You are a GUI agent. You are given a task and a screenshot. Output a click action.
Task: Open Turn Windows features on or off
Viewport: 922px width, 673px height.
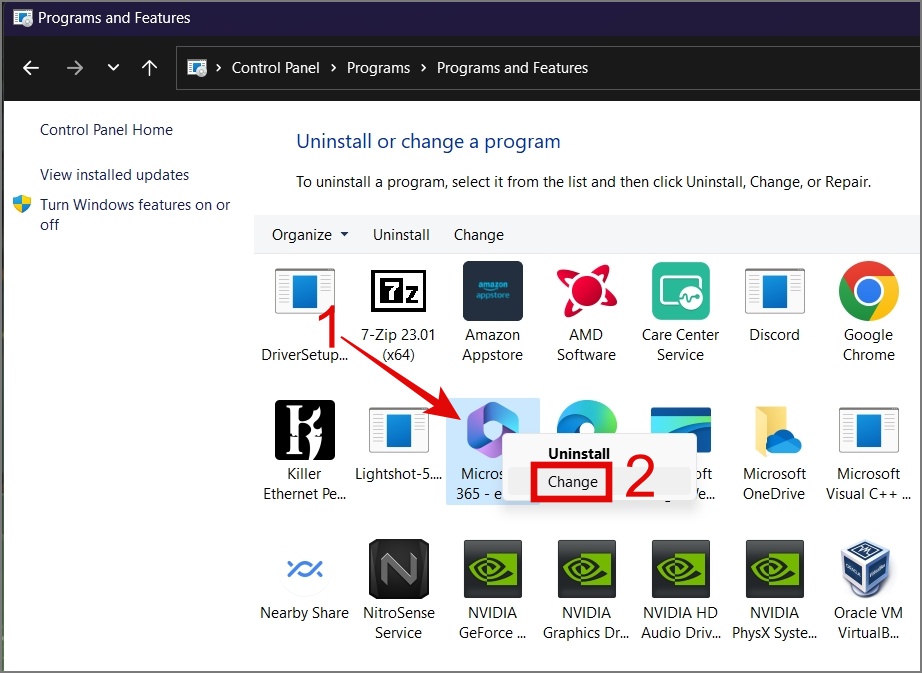click(135, 215)
